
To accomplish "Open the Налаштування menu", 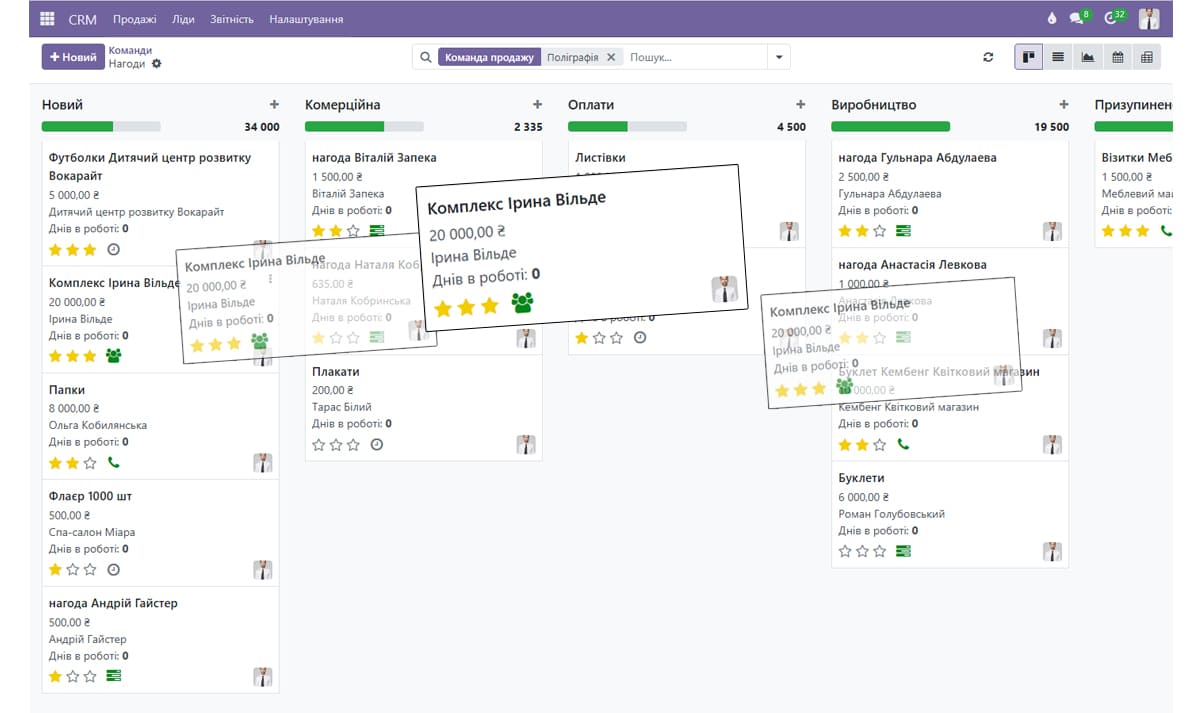I will tap(306, 19).
